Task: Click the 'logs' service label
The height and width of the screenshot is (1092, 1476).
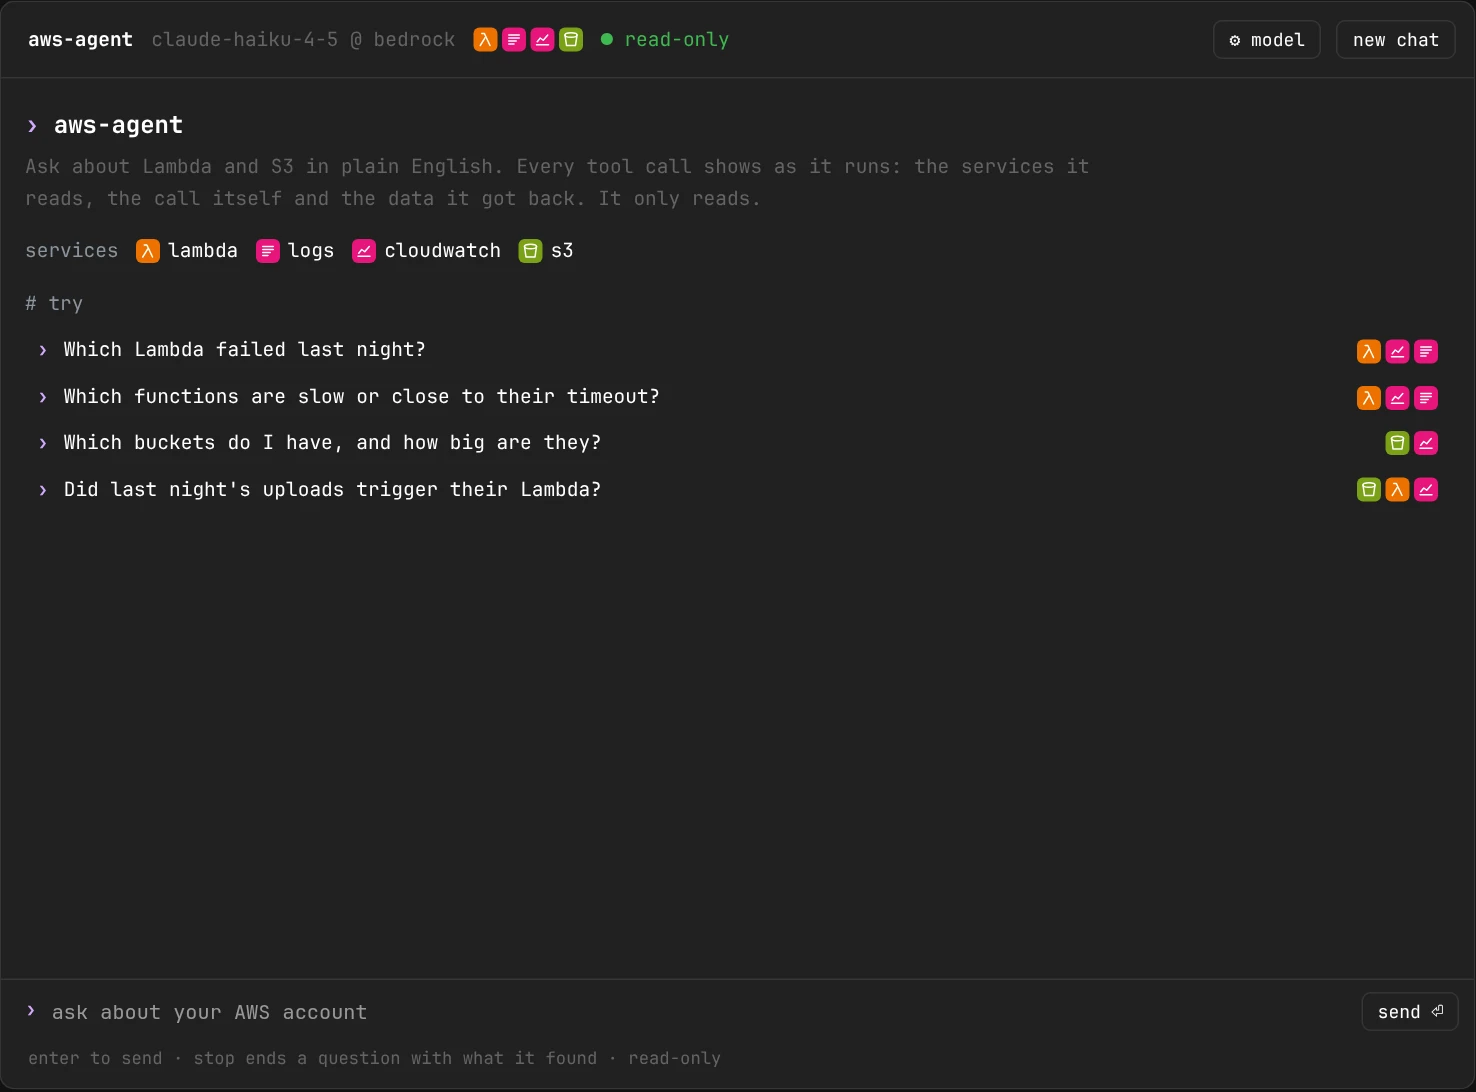Action: [x=311, y=251]
